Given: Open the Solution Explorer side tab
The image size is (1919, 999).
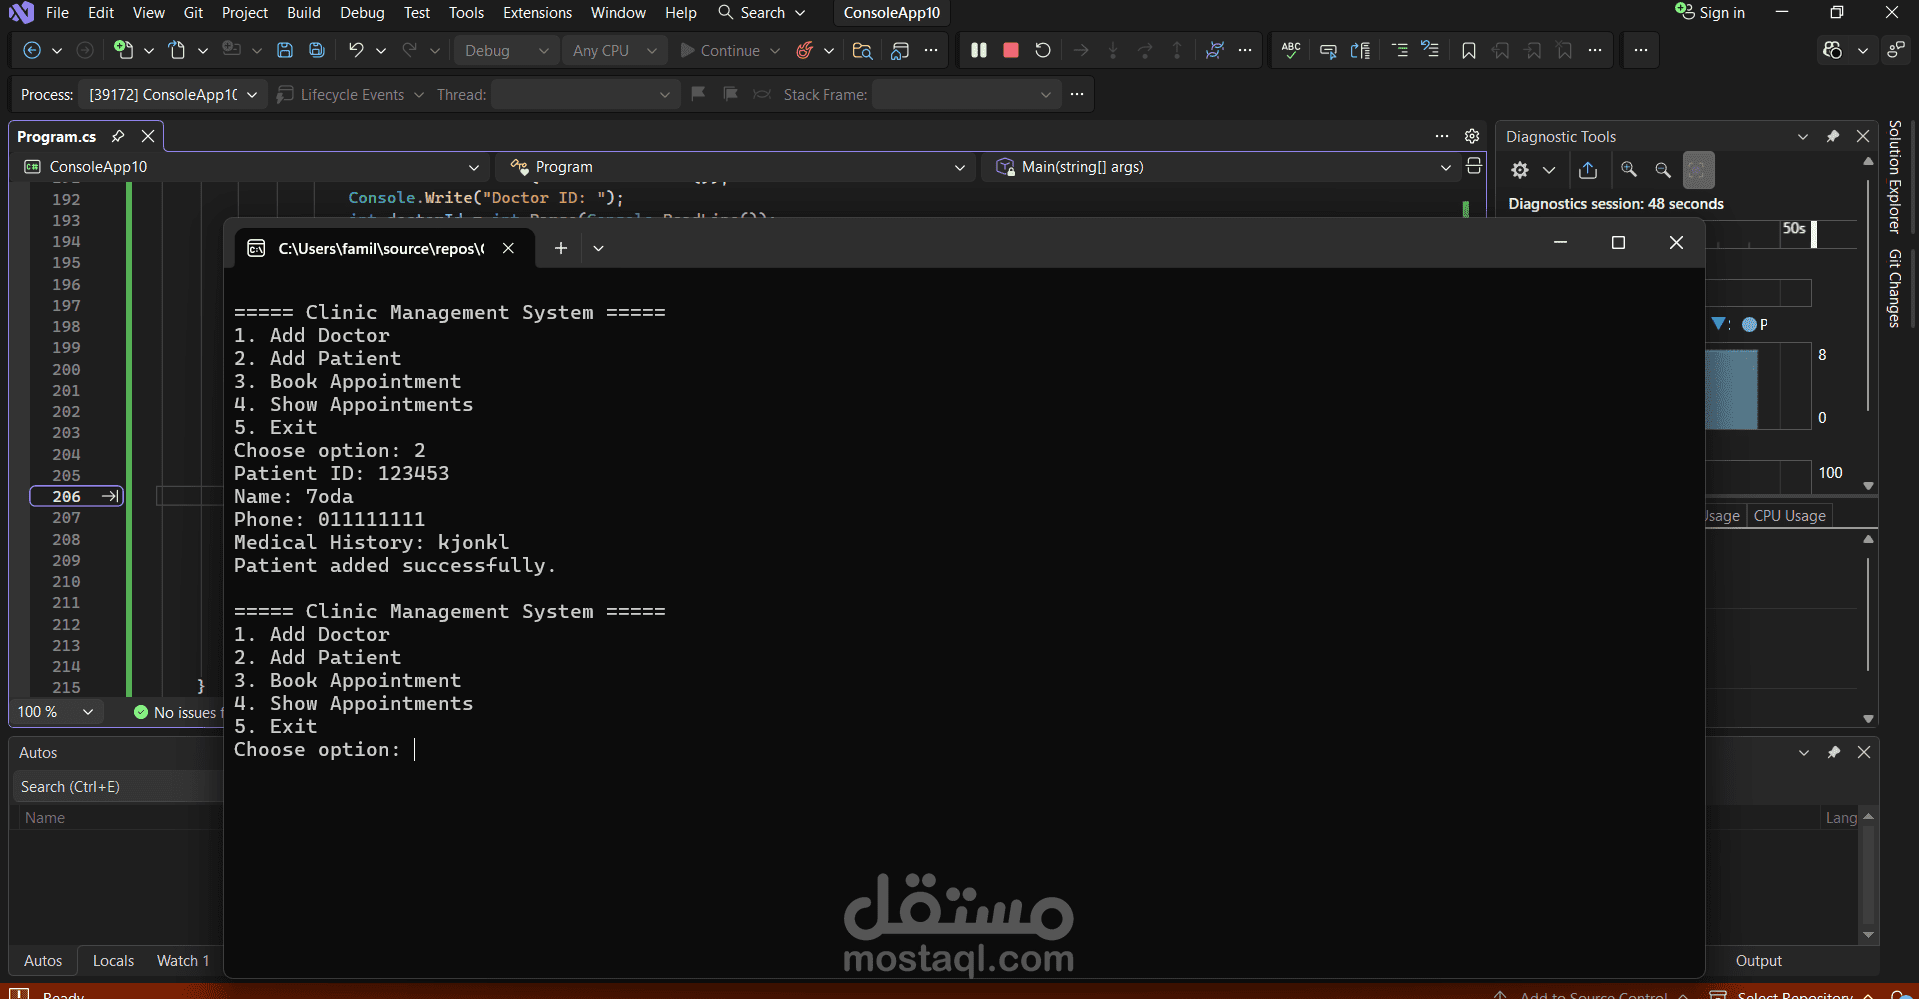Looking at the screenshot, I should point(1895,177).
